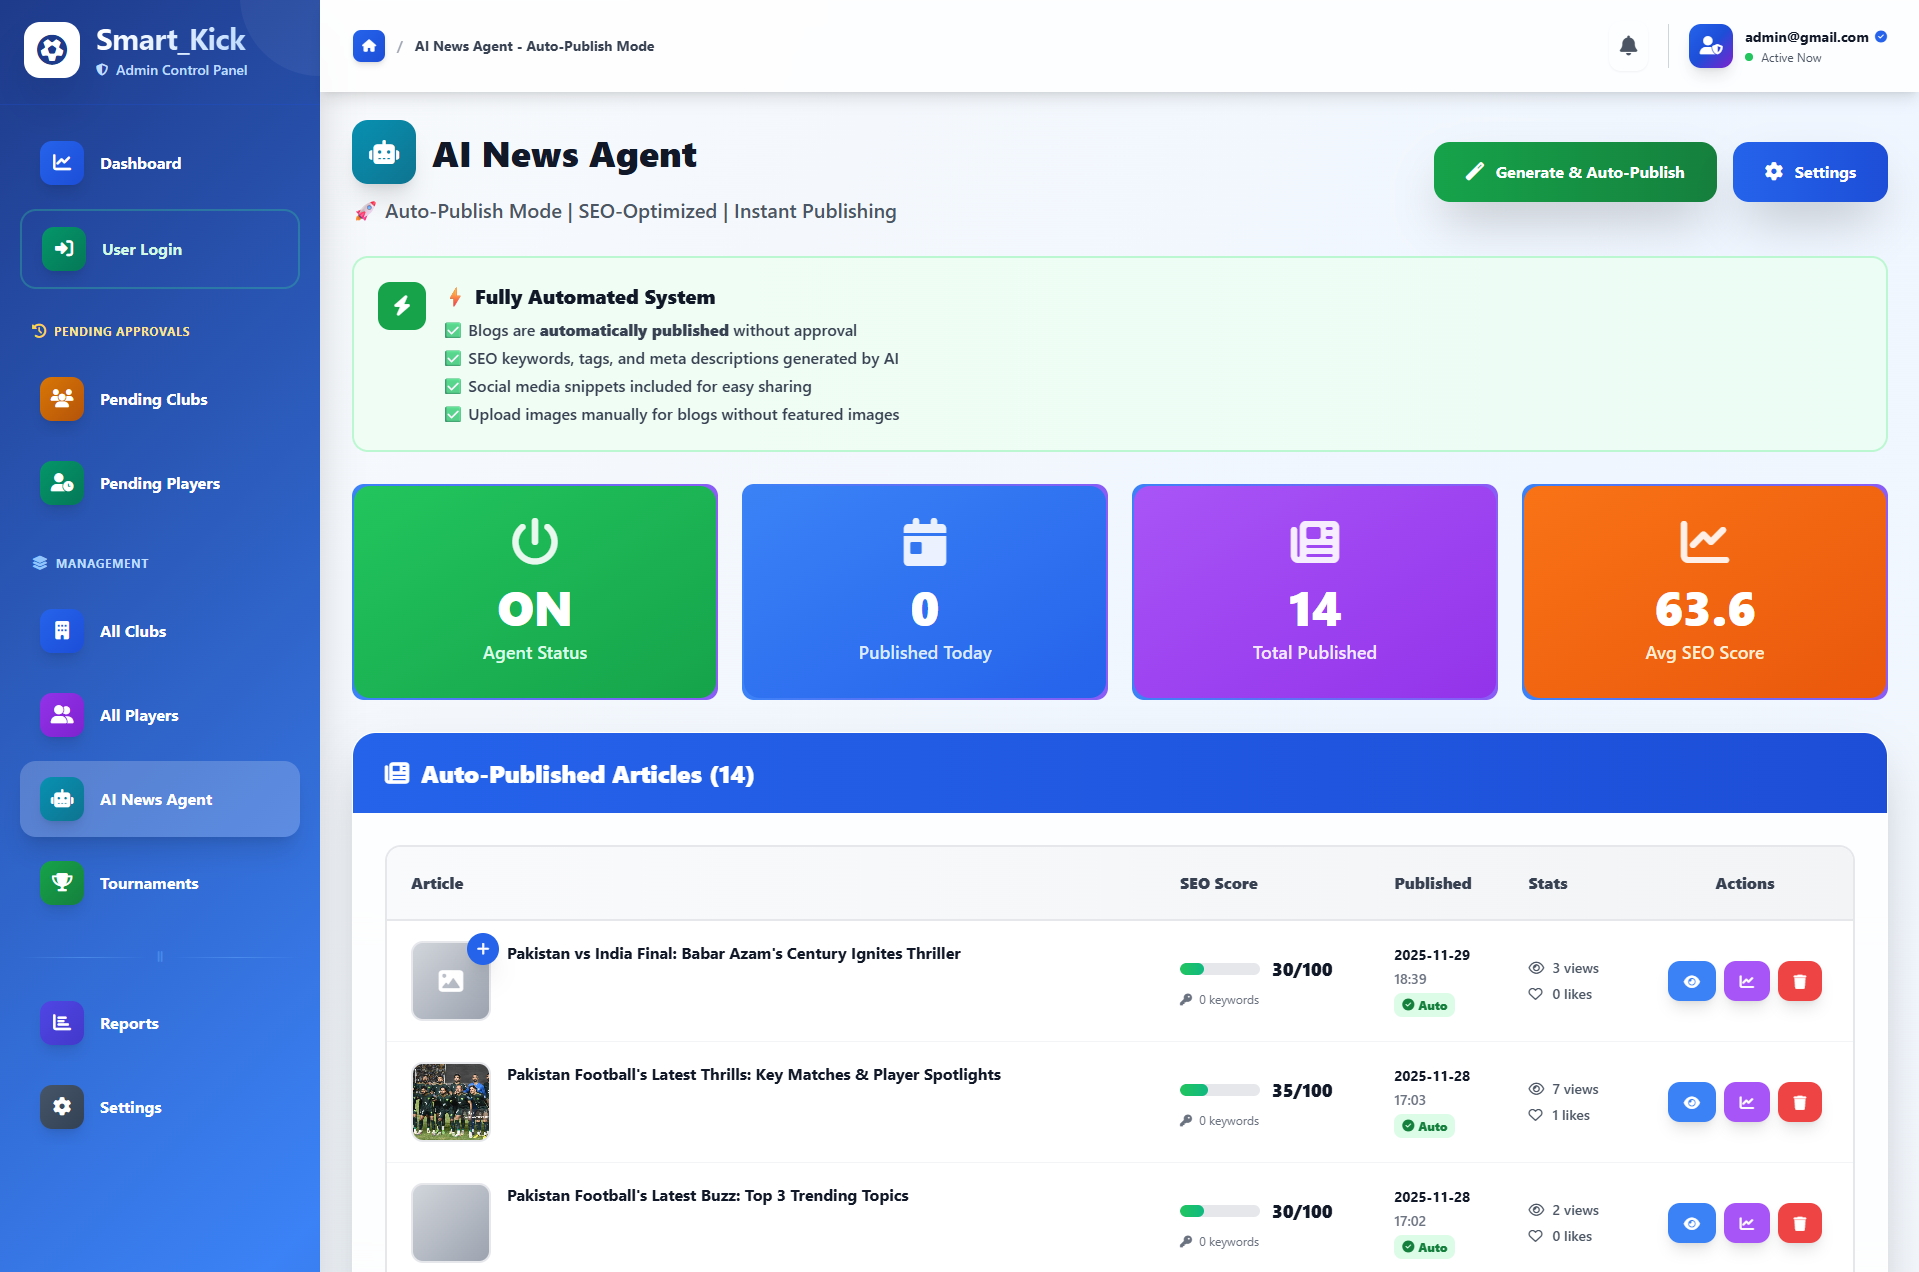Image resolution: width=1919 pixels, height=1272 pixels.
Task: Select All Players in the sidebar
Action: [x=139, y=715]
